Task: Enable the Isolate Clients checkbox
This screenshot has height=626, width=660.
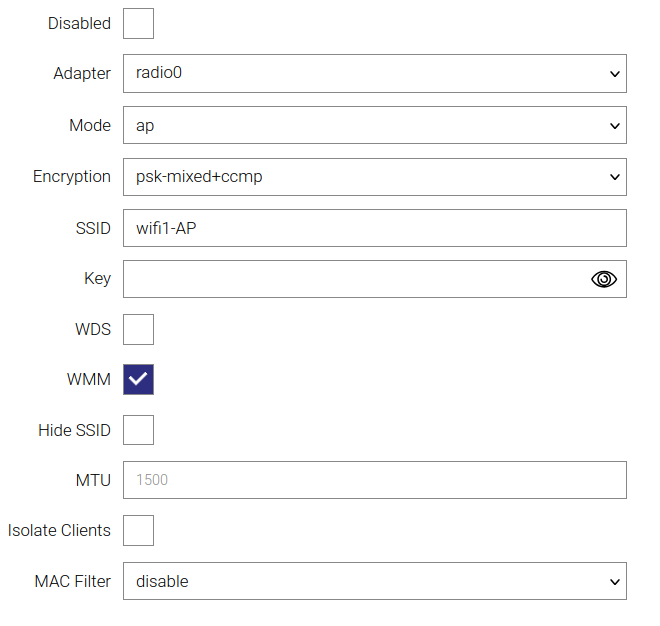Action: 138,530
